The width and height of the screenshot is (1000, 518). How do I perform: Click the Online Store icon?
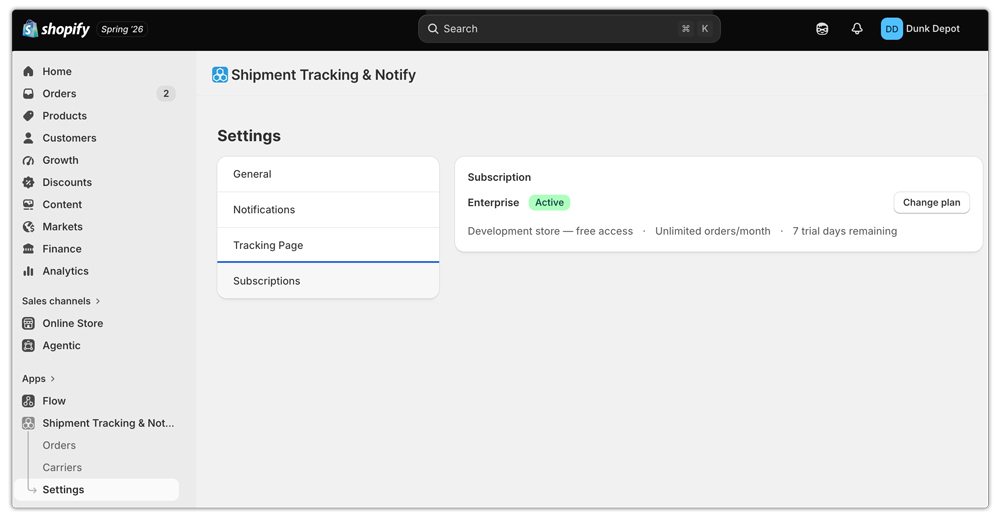pyautogui.click(x=28, y=323)
